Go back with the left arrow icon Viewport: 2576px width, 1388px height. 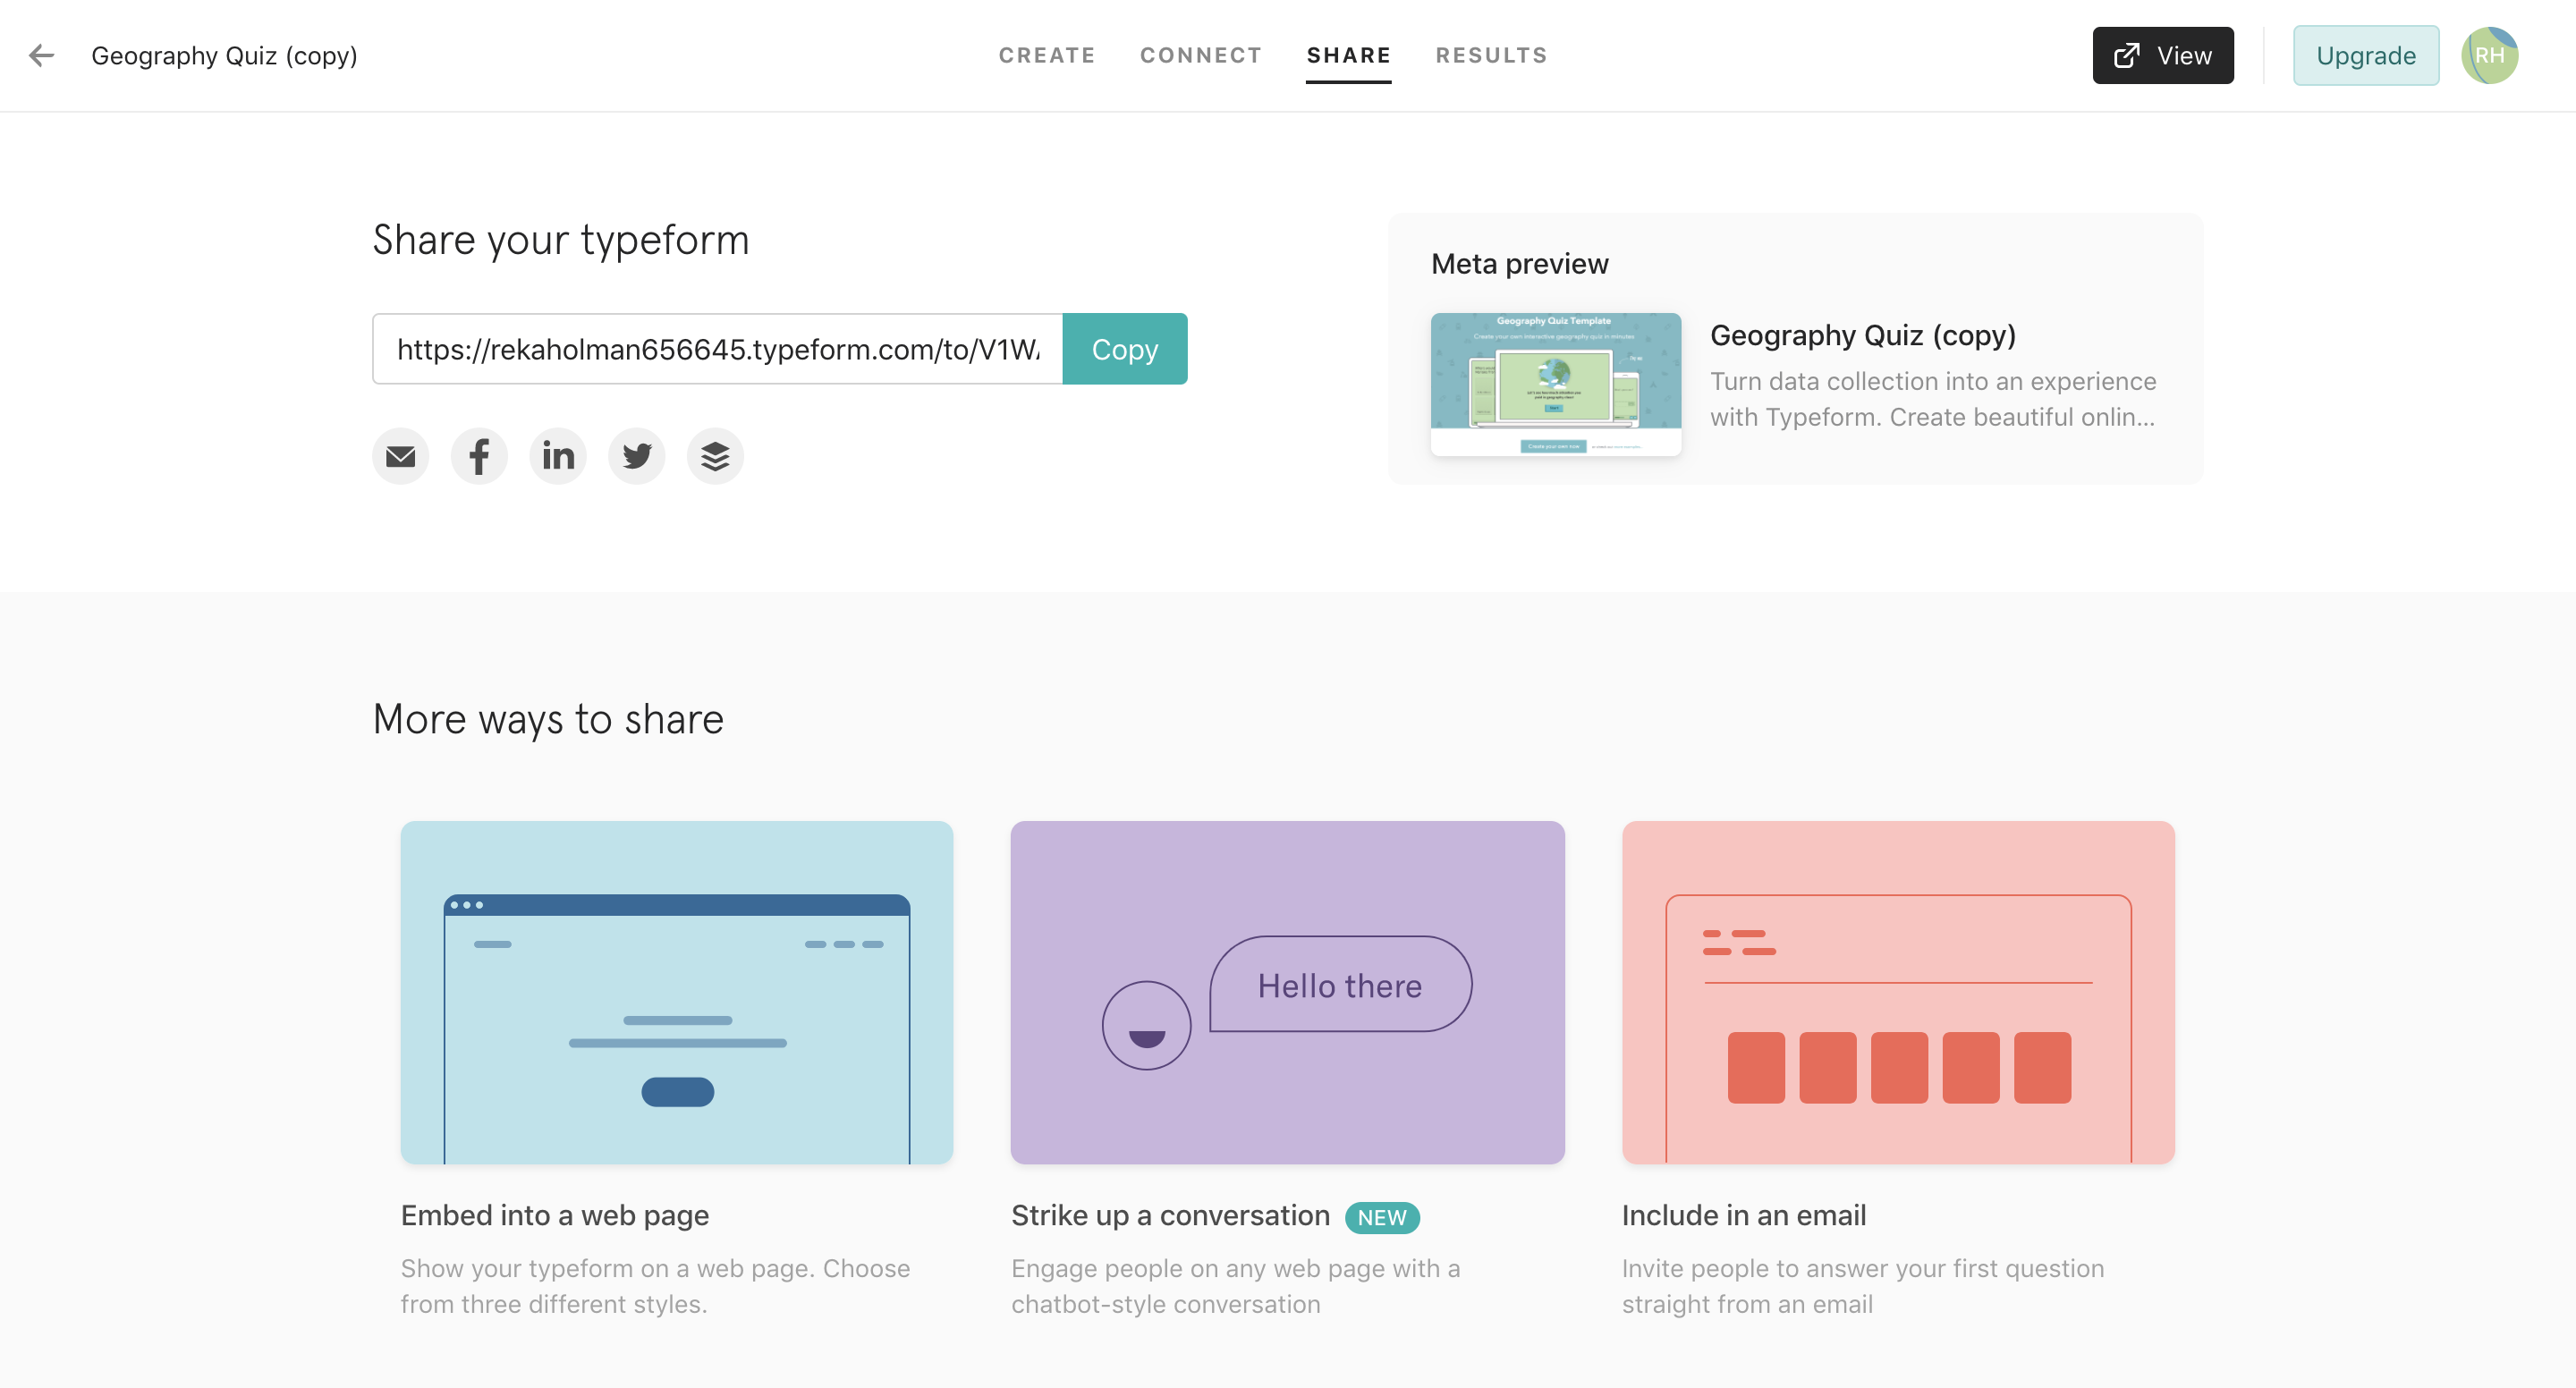[x=41, y=55]
